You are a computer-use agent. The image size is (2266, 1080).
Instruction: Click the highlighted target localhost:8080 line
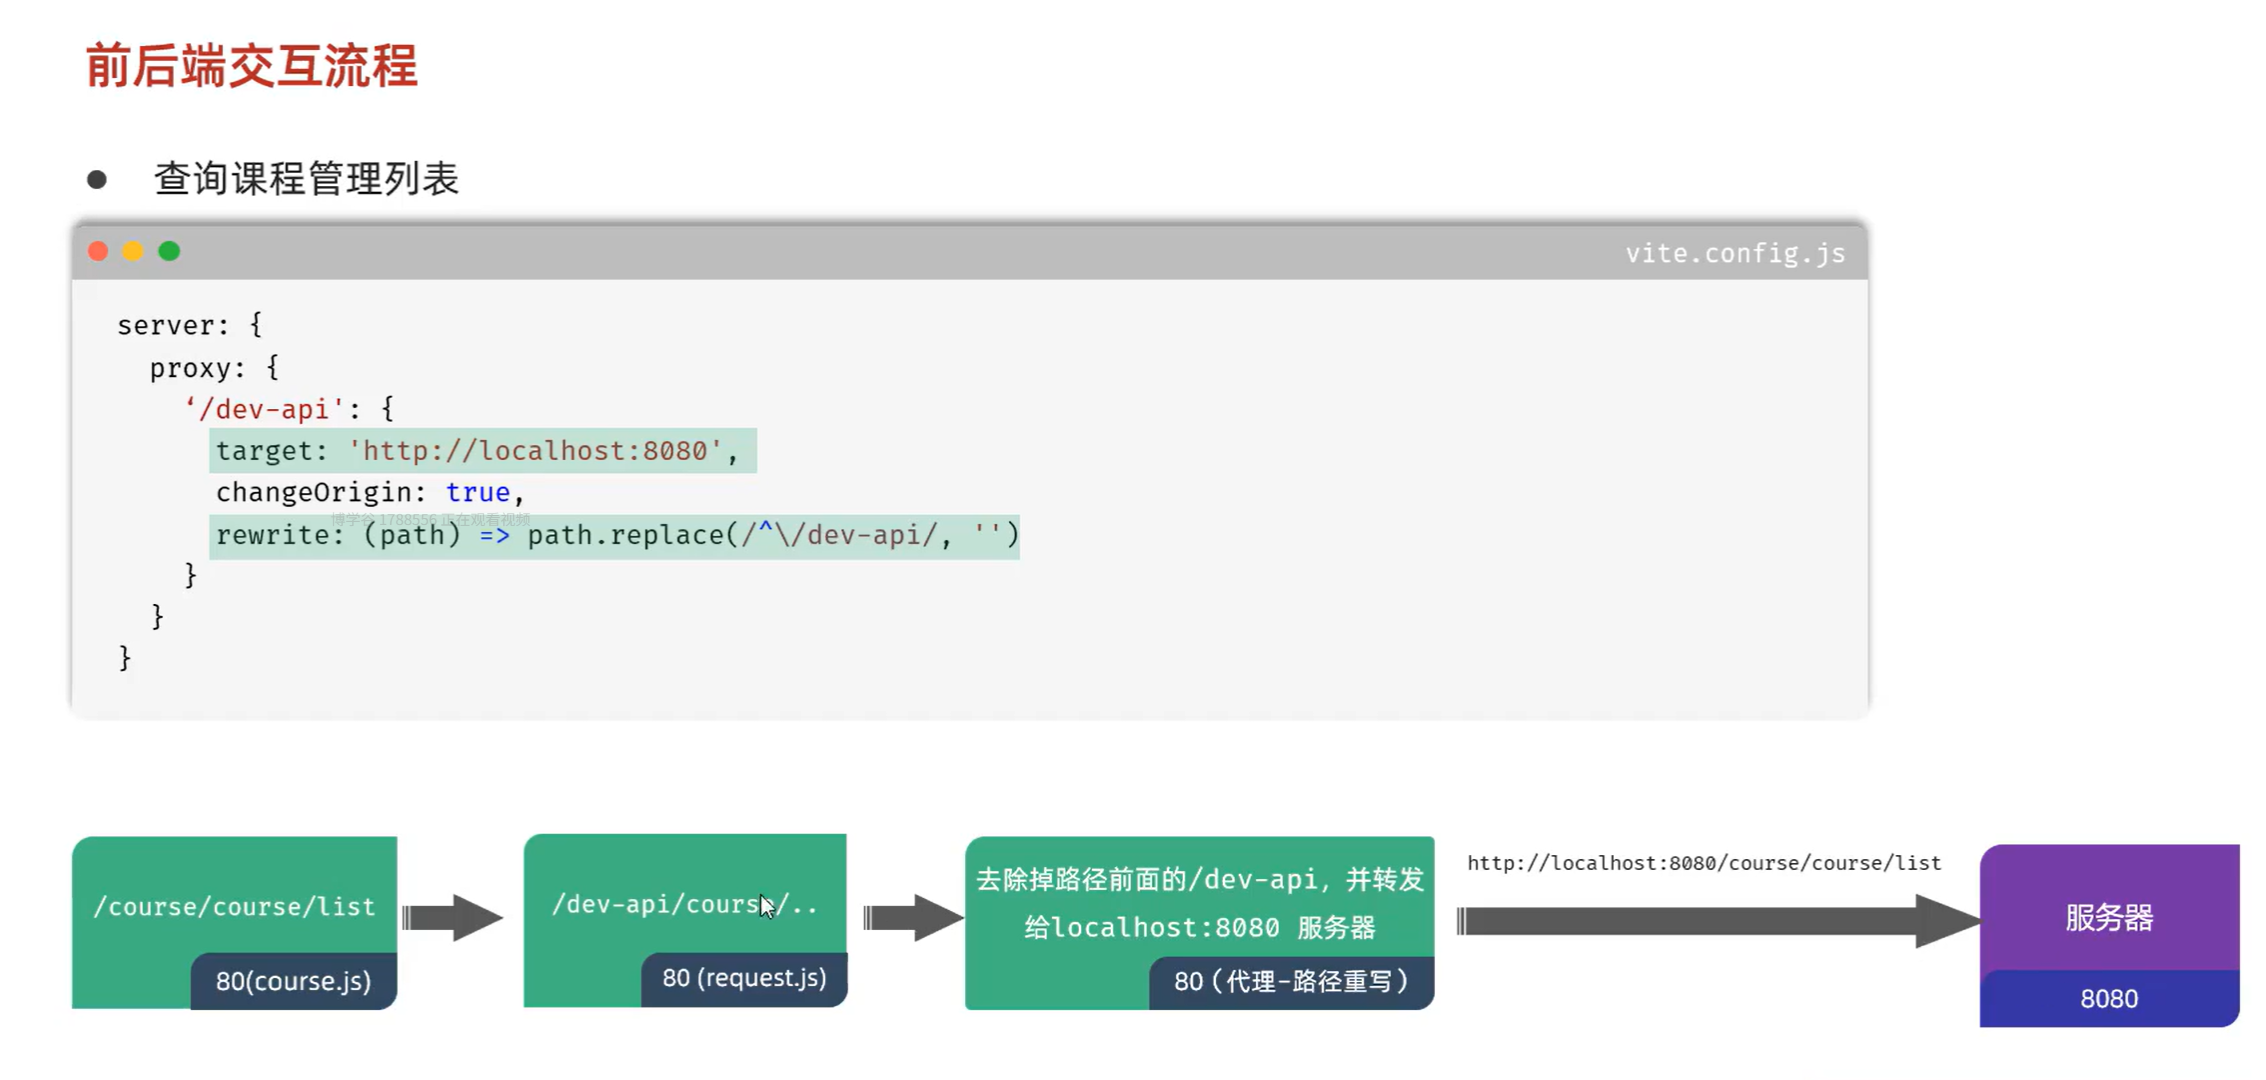[482, 451]
